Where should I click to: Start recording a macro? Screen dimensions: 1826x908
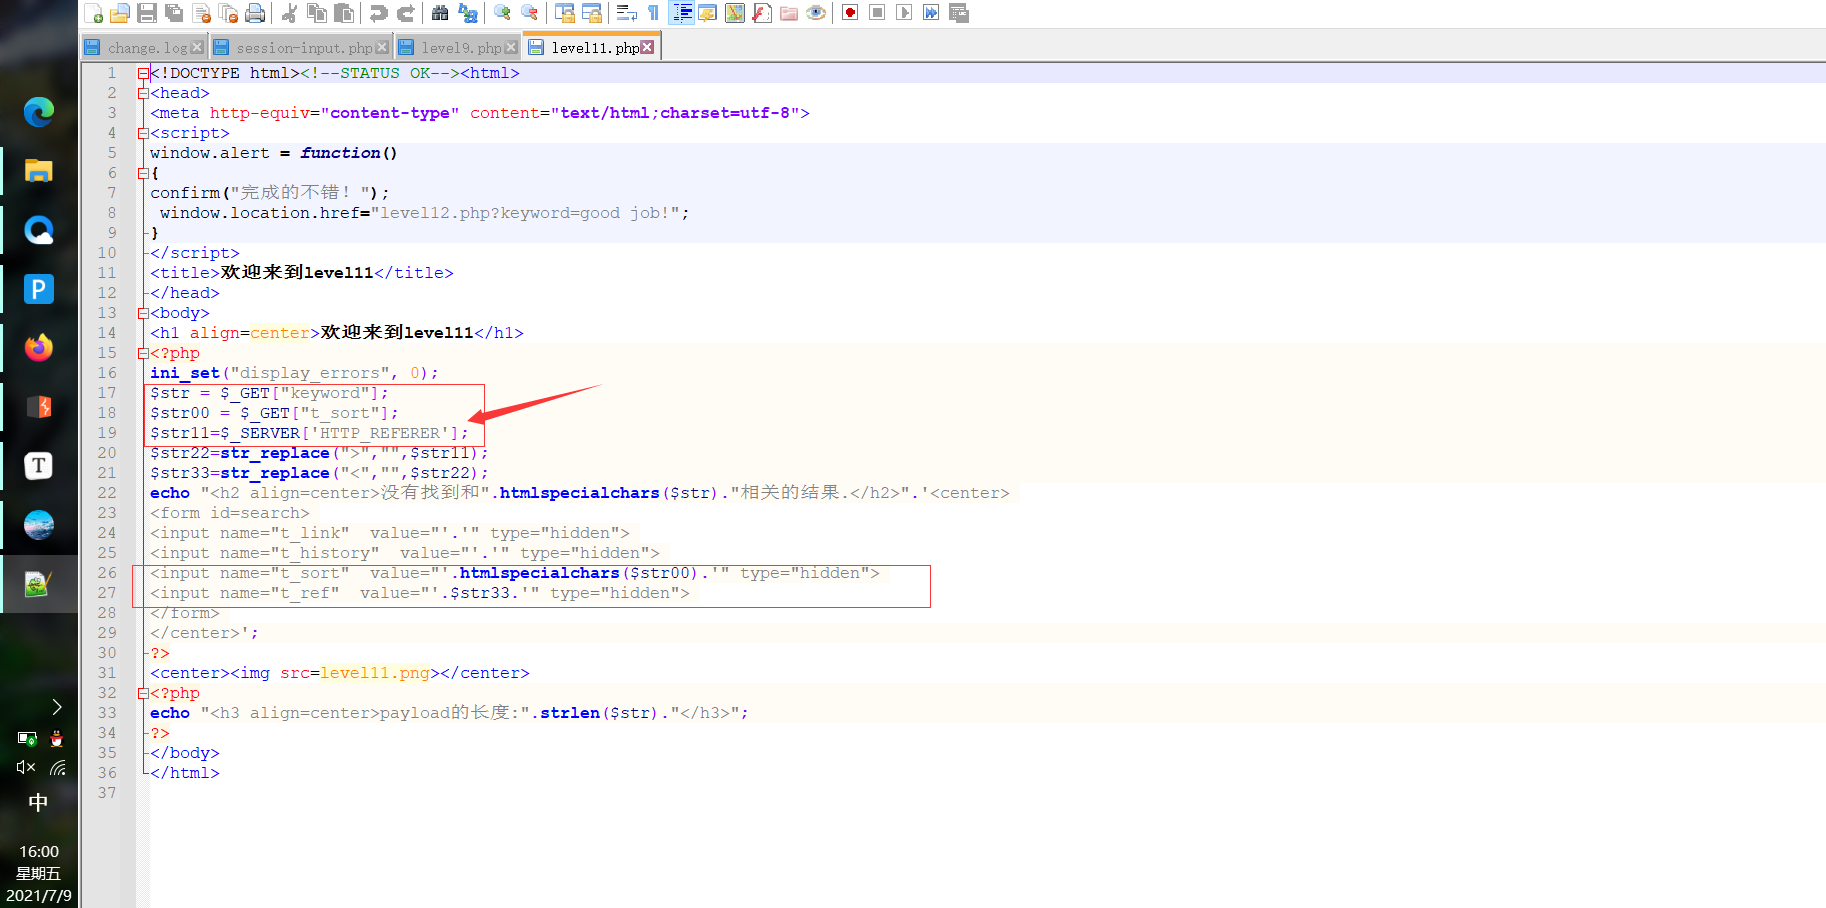pos(850,13)
